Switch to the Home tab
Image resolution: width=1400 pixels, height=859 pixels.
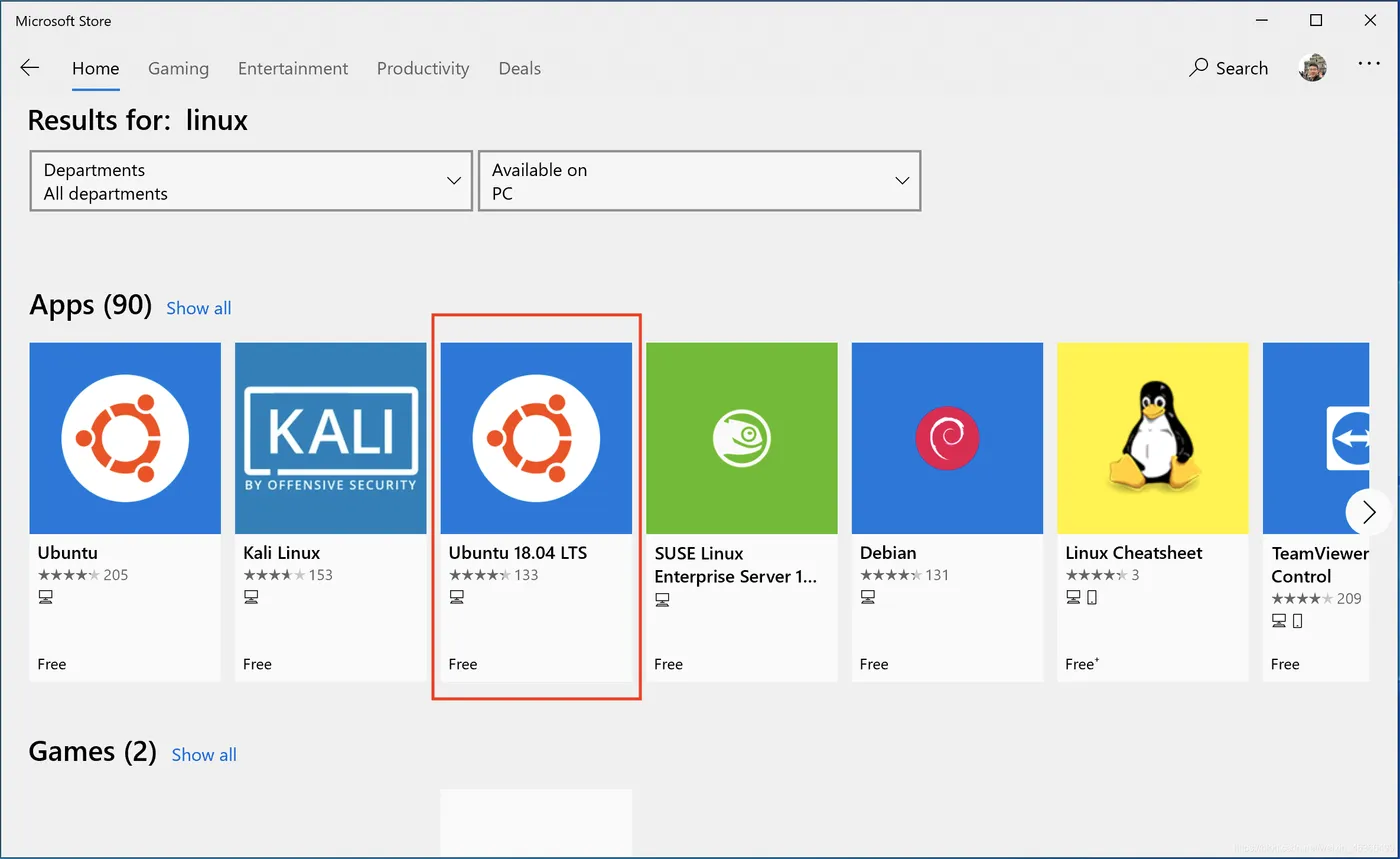(96, 68)
